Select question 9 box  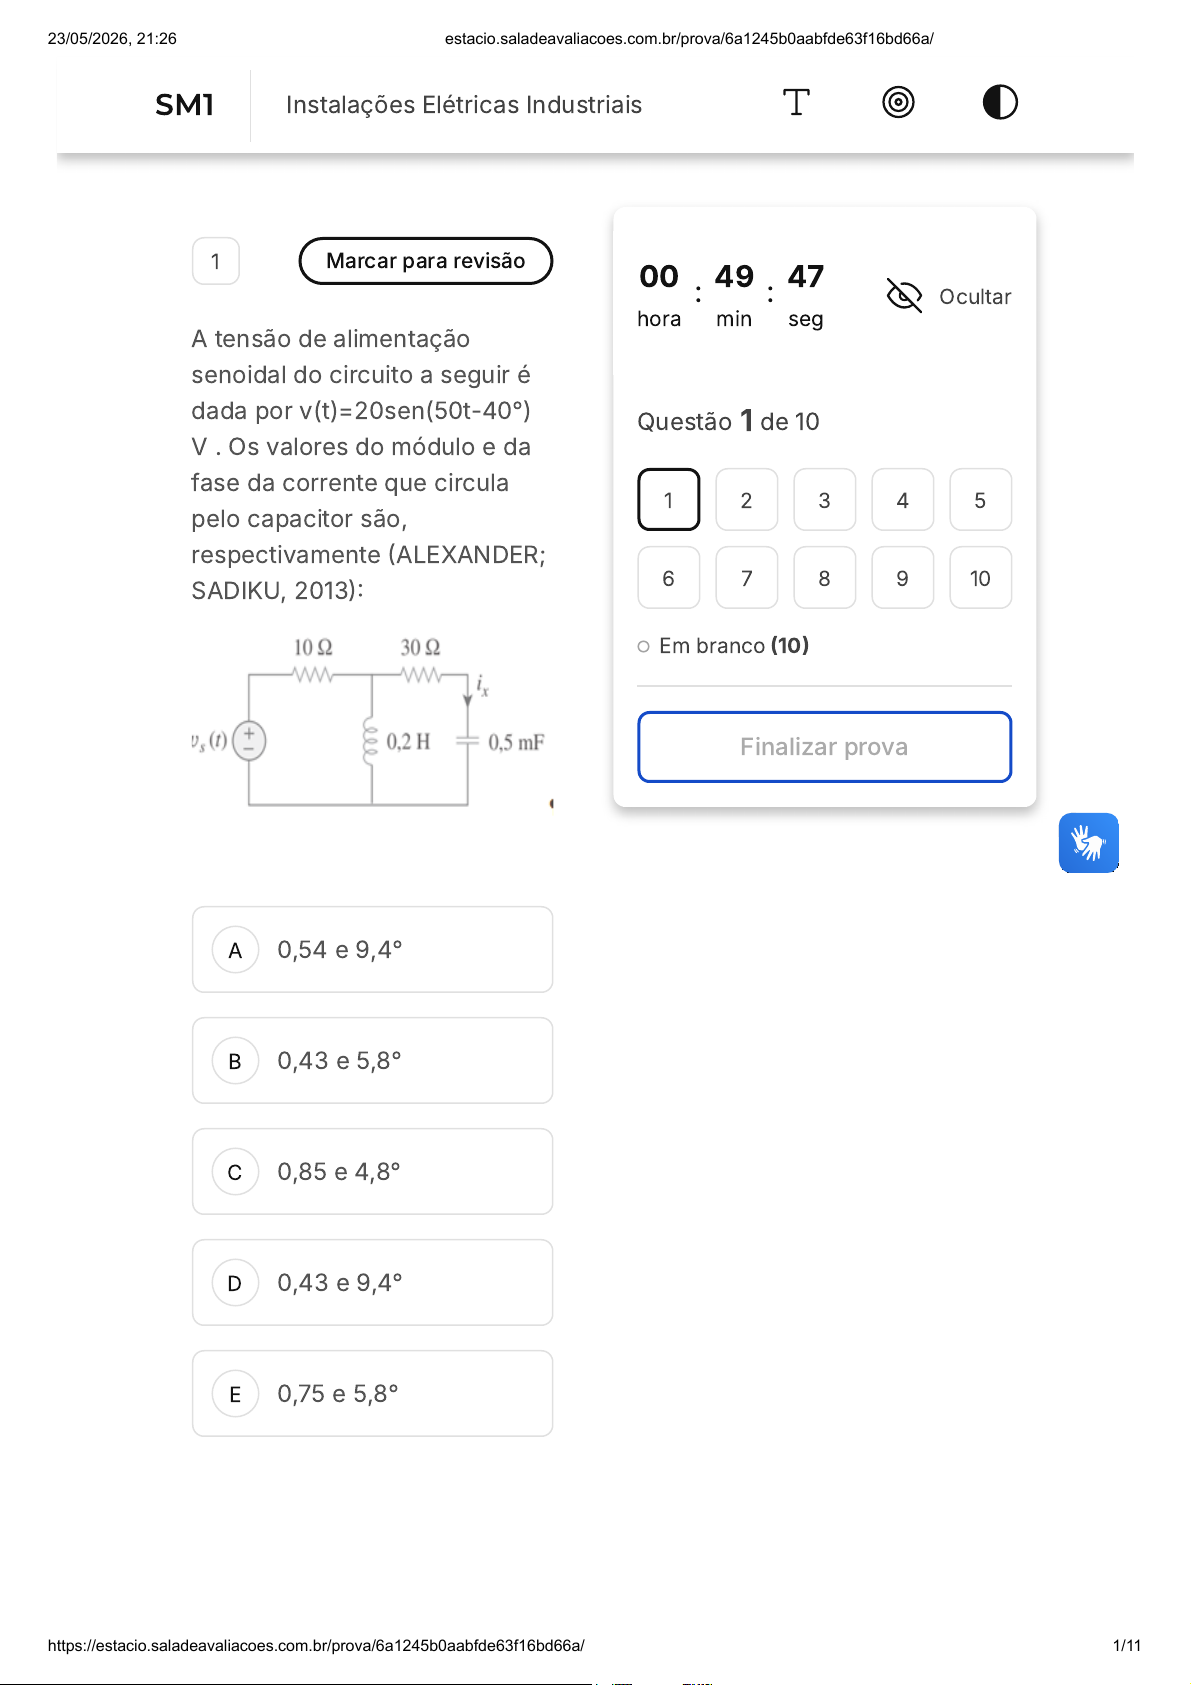point(902,578)
